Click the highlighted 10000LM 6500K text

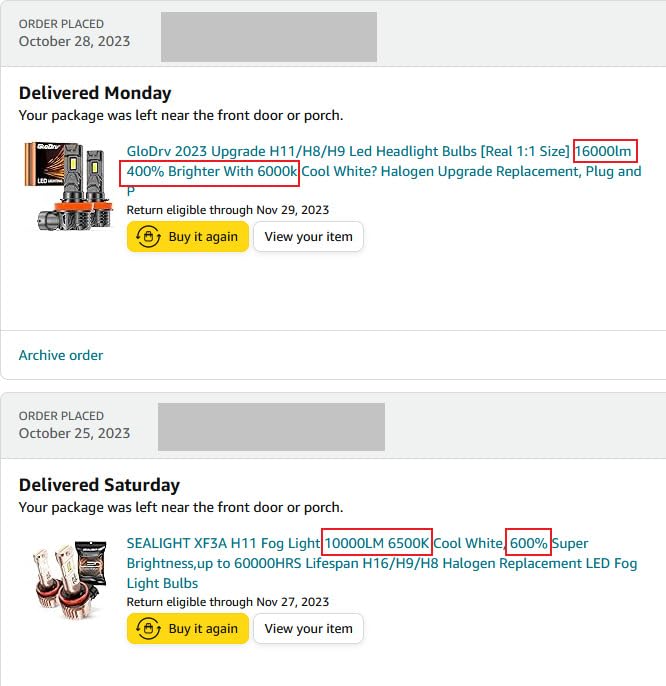(x=377, y=543)
